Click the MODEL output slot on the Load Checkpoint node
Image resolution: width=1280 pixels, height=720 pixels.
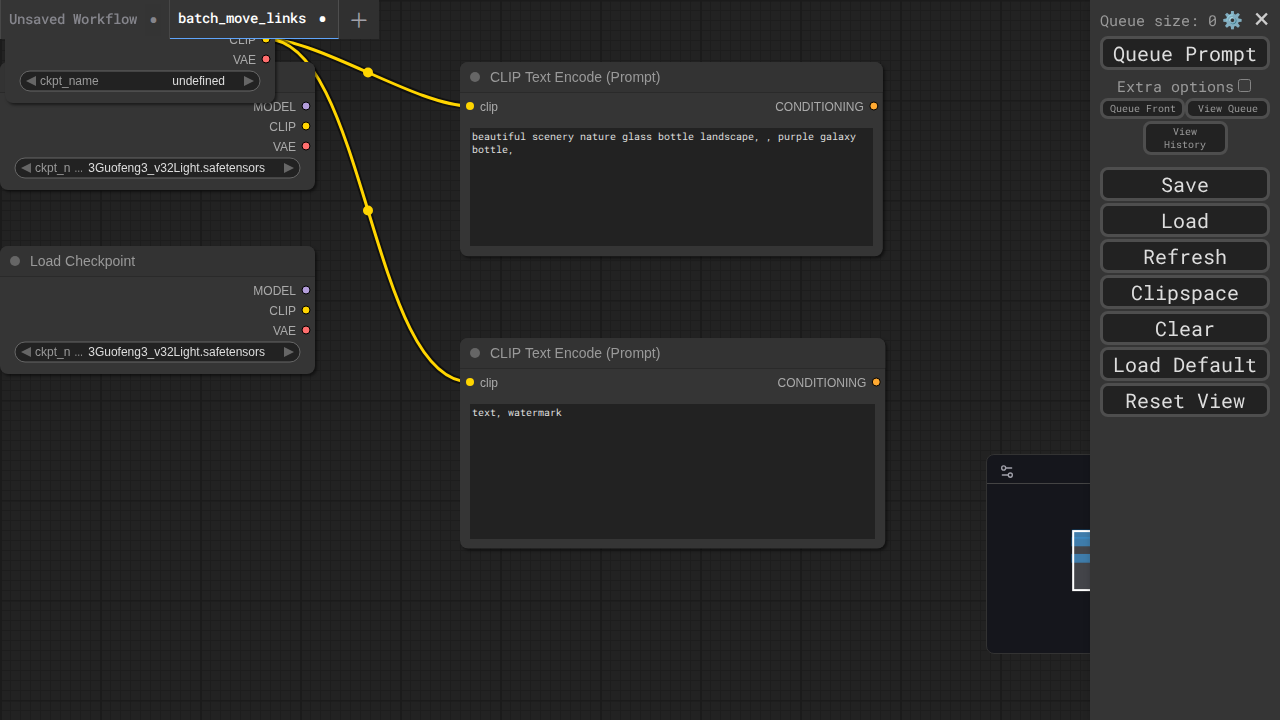pyautogui.click(x=306, y=290)
